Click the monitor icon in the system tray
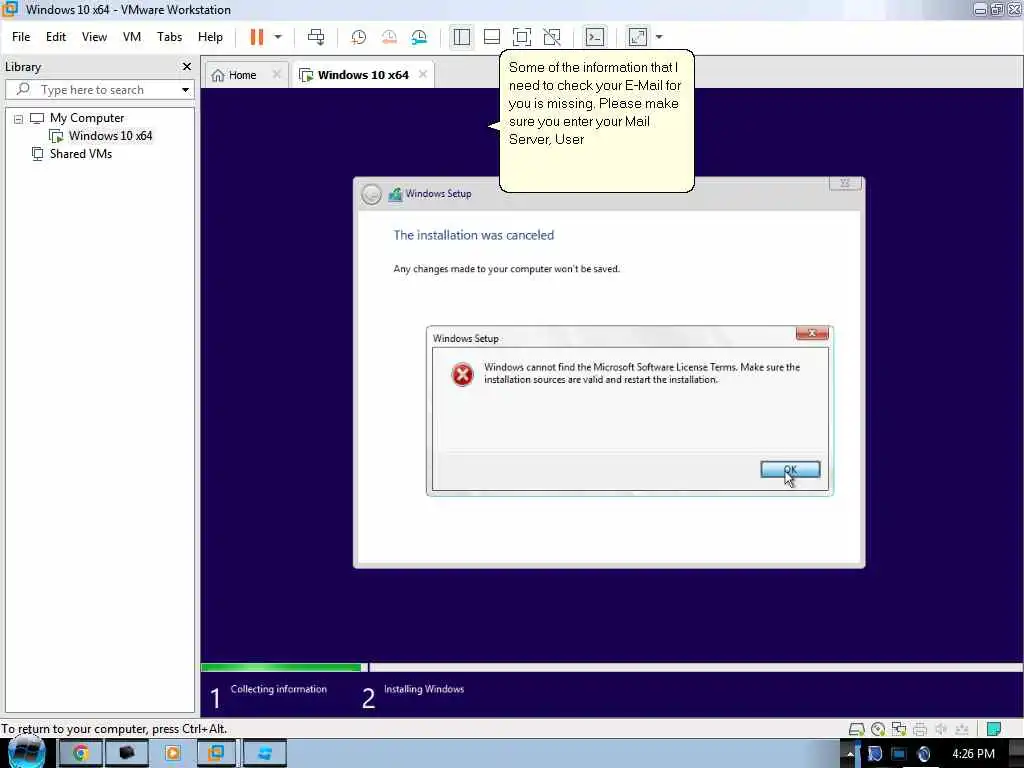Viewport: 1024px width, 768px height. click(899, 754)
